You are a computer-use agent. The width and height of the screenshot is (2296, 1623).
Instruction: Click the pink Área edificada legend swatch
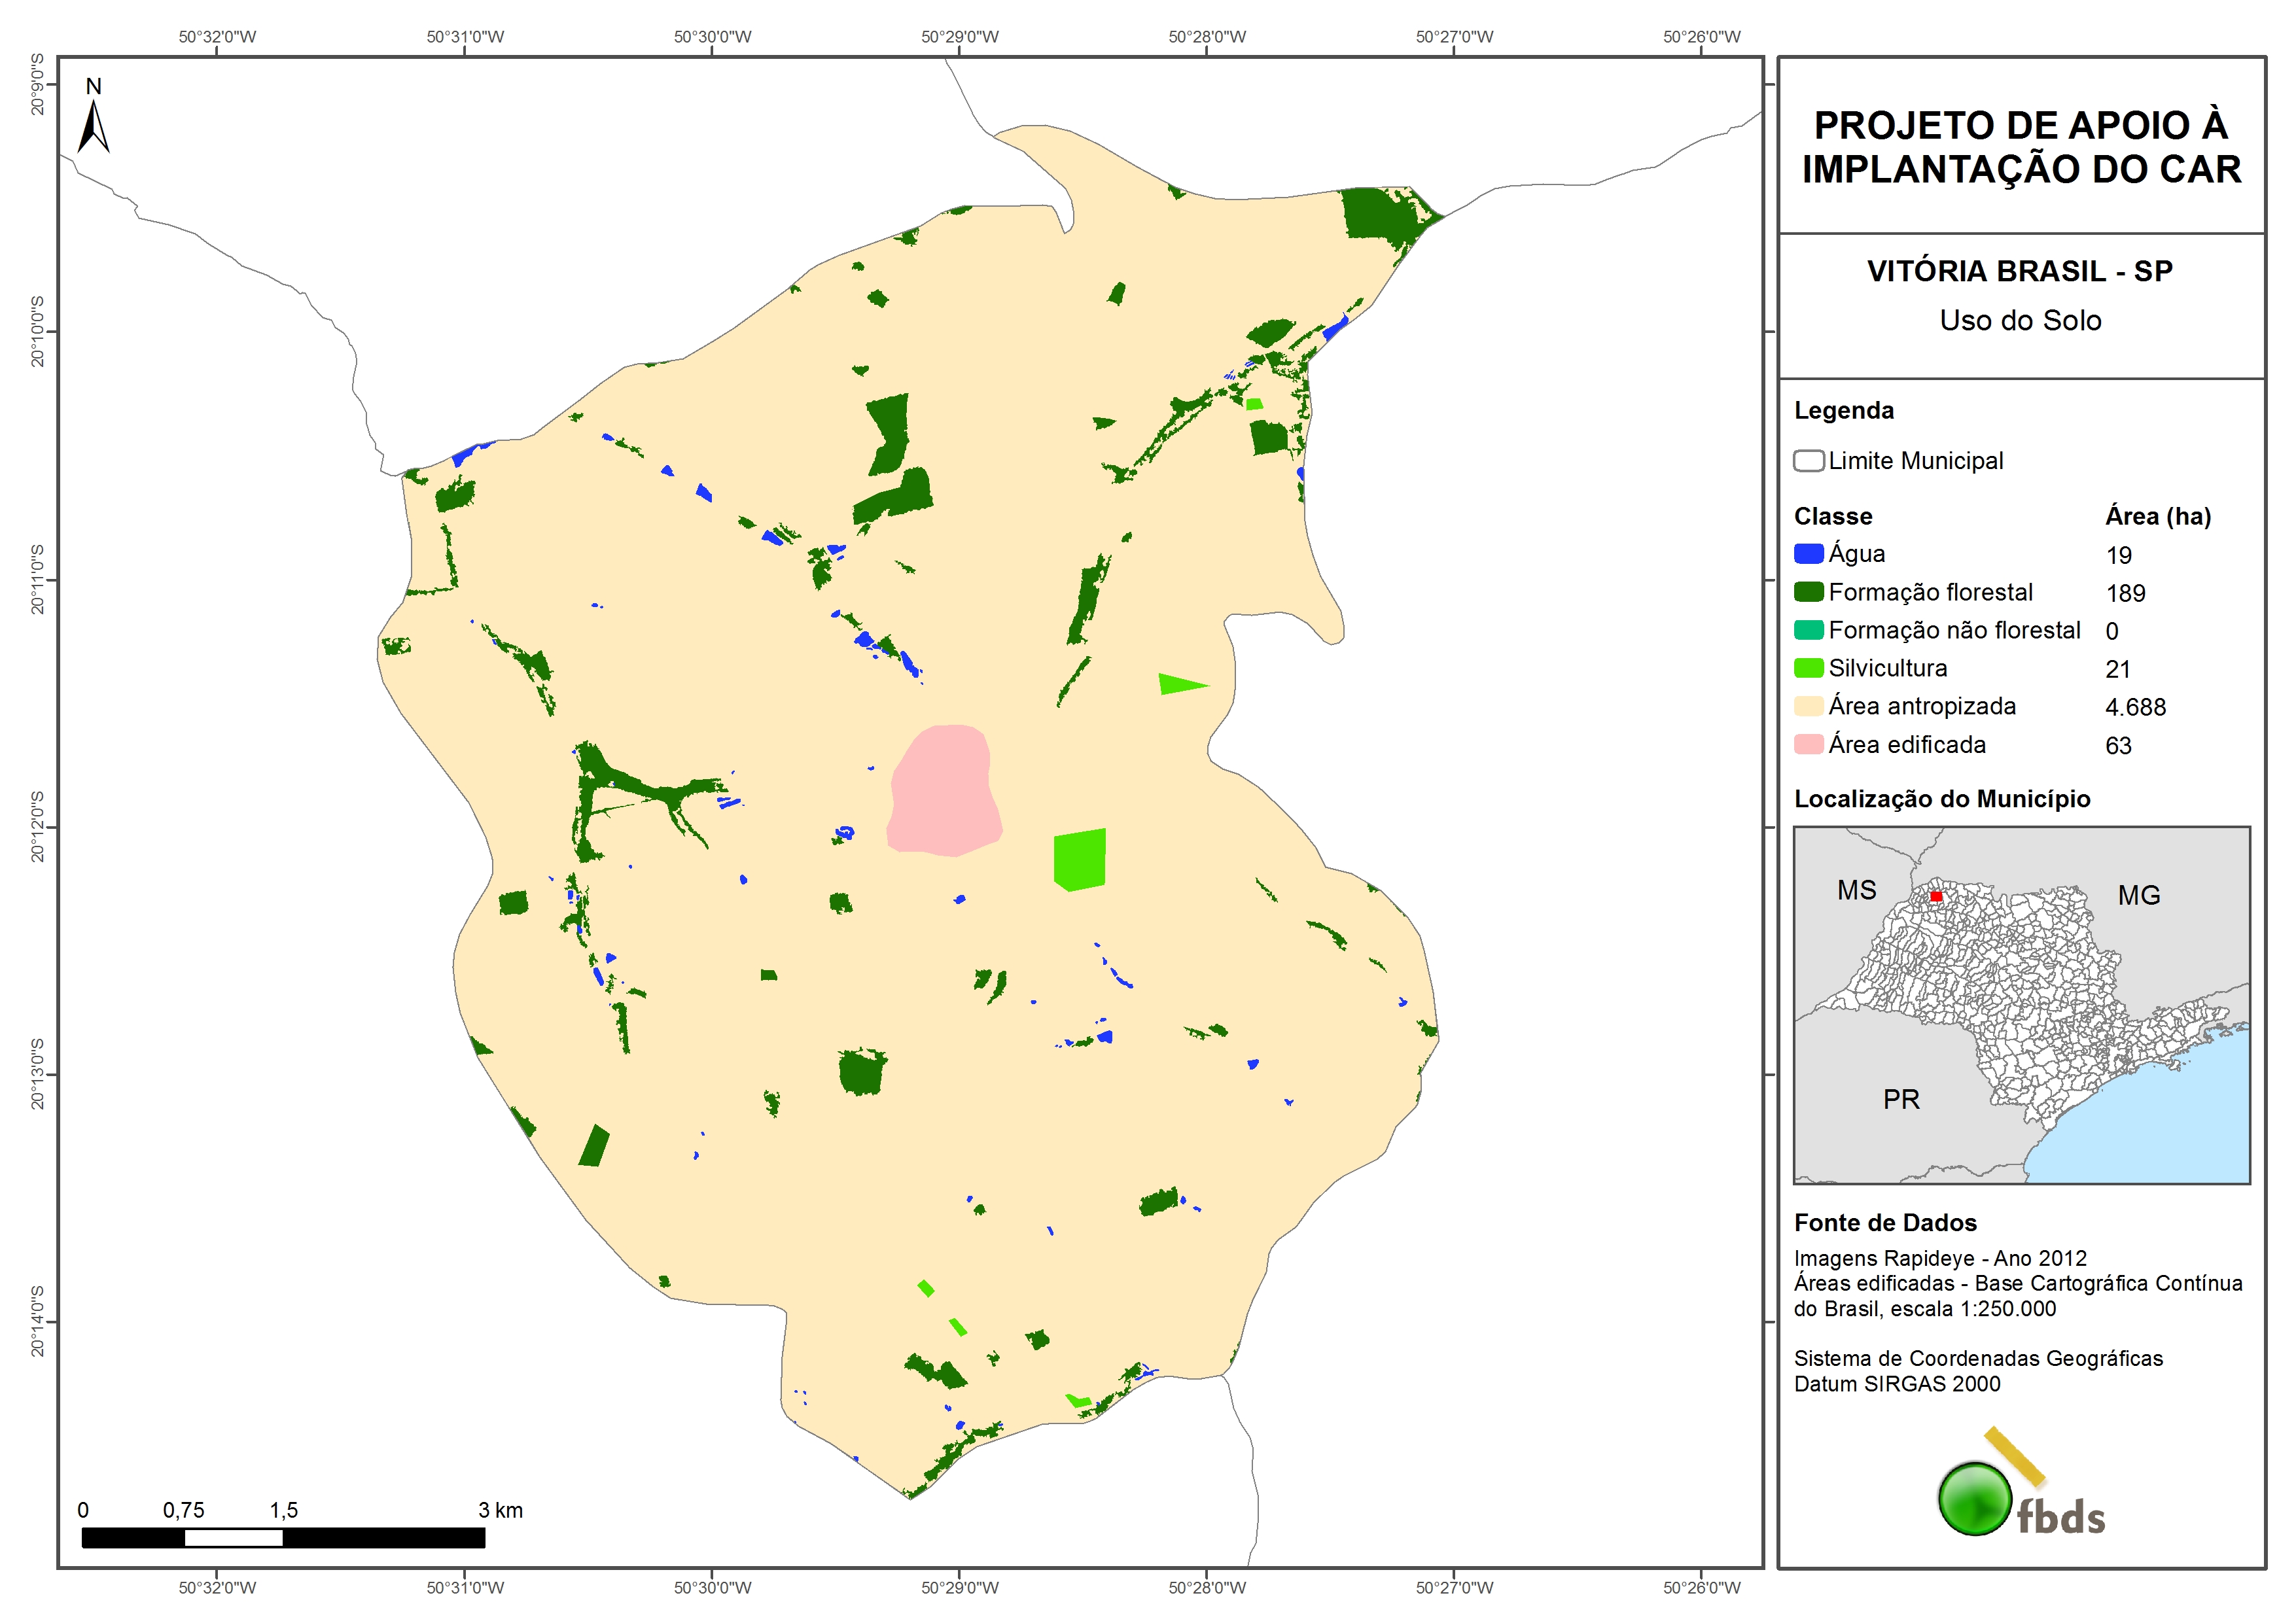1808,745
